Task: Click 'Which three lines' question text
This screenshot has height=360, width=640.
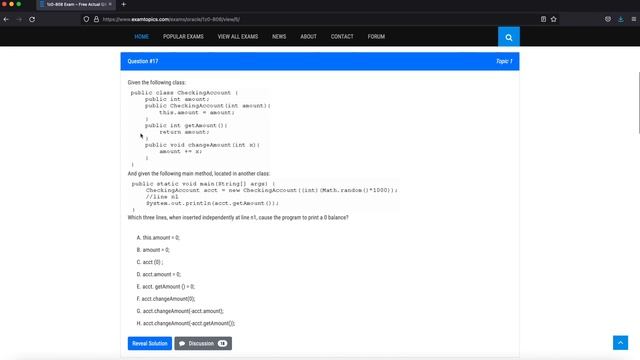Action: pos(238,218)
